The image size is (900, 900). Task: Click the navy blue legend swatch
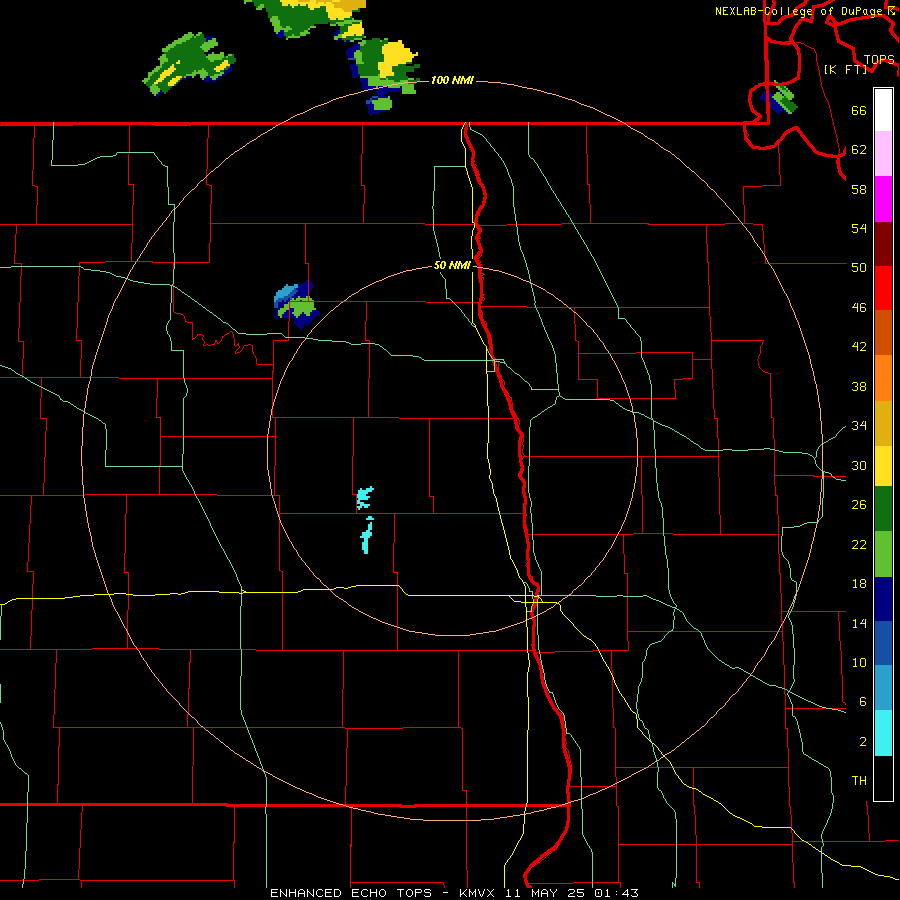click(883, 599)
